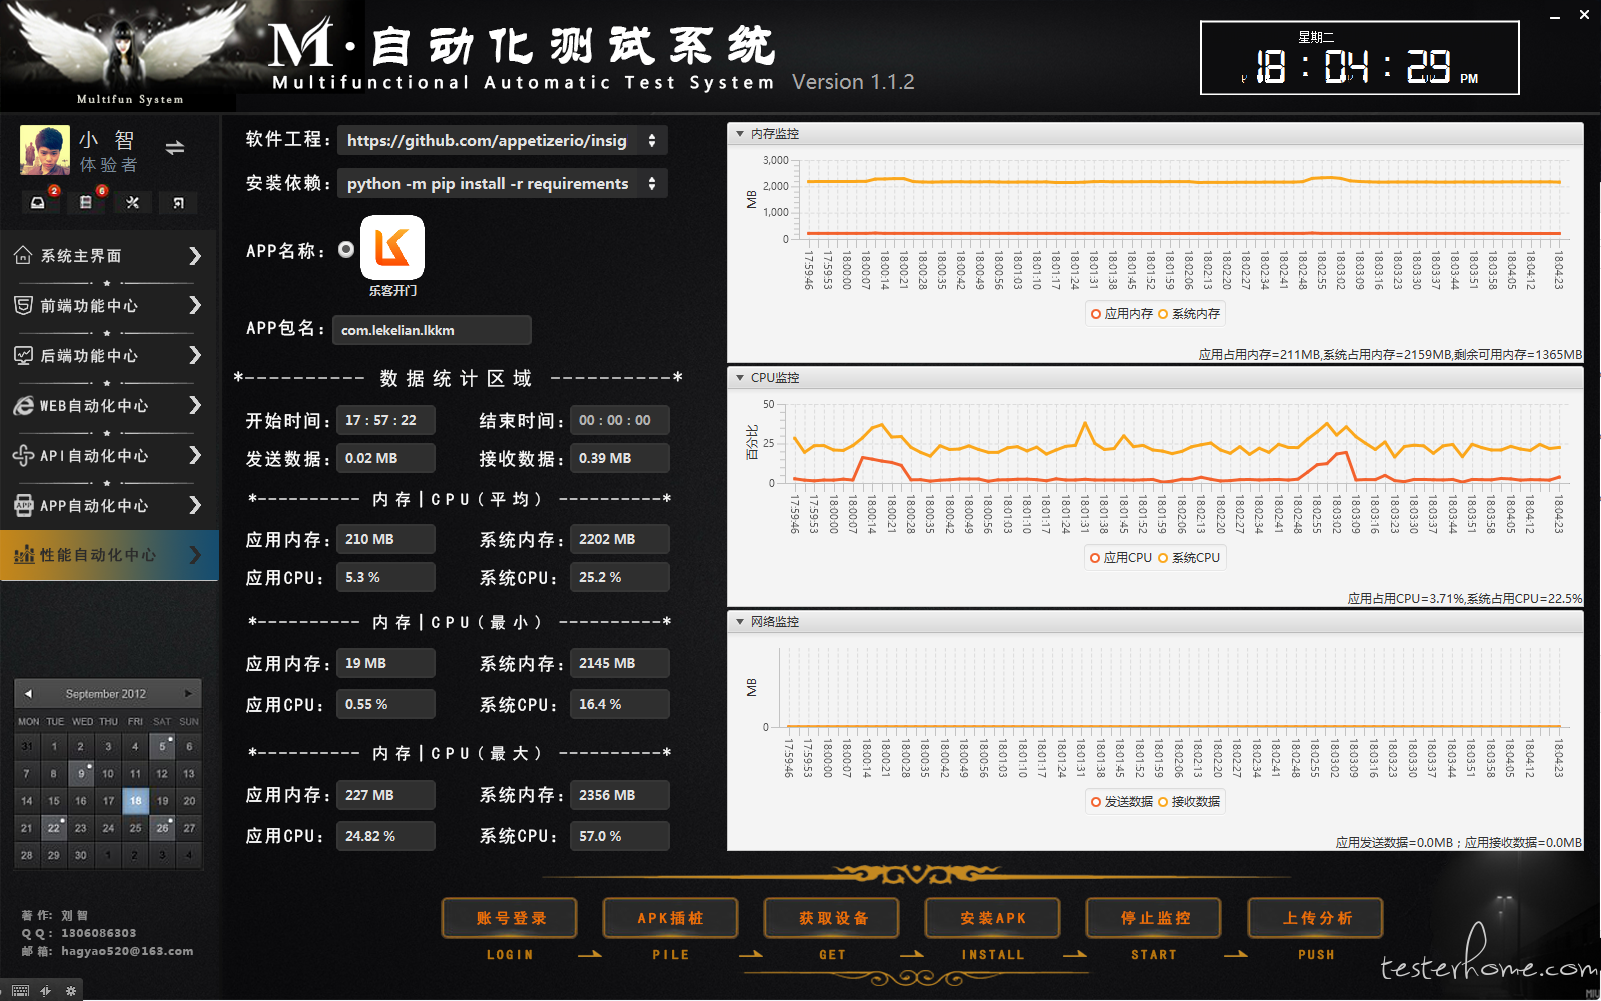Toggle the 系统CPU legend series
The height and width of the screenshot is (1001, 1601).
coord(1189,558)
